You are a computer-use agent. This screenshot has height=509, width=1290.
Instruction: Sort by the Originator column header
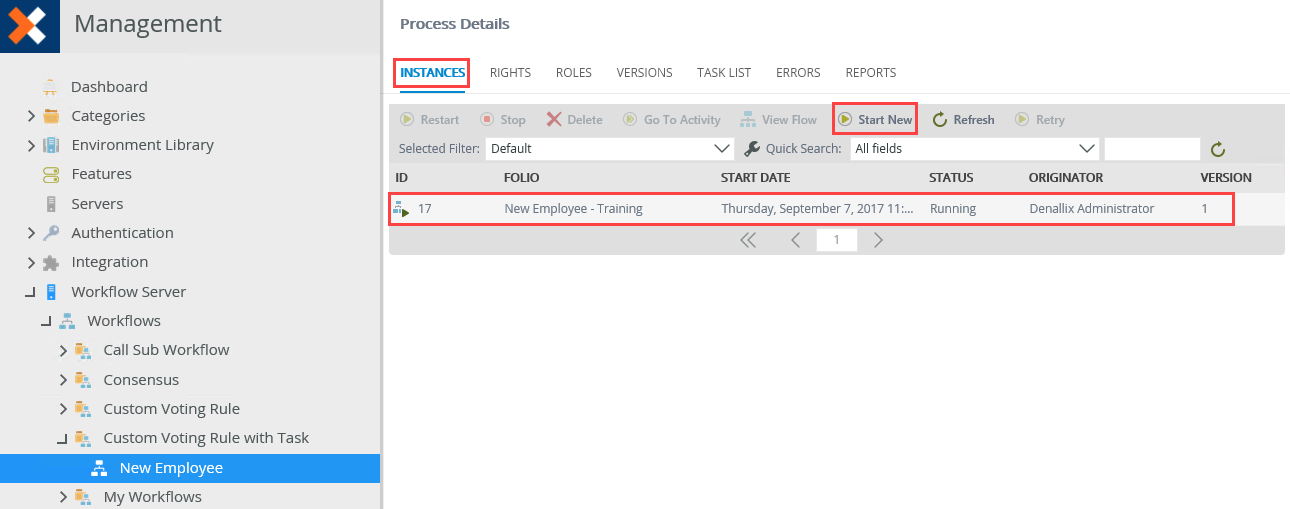coord(1066,178)
